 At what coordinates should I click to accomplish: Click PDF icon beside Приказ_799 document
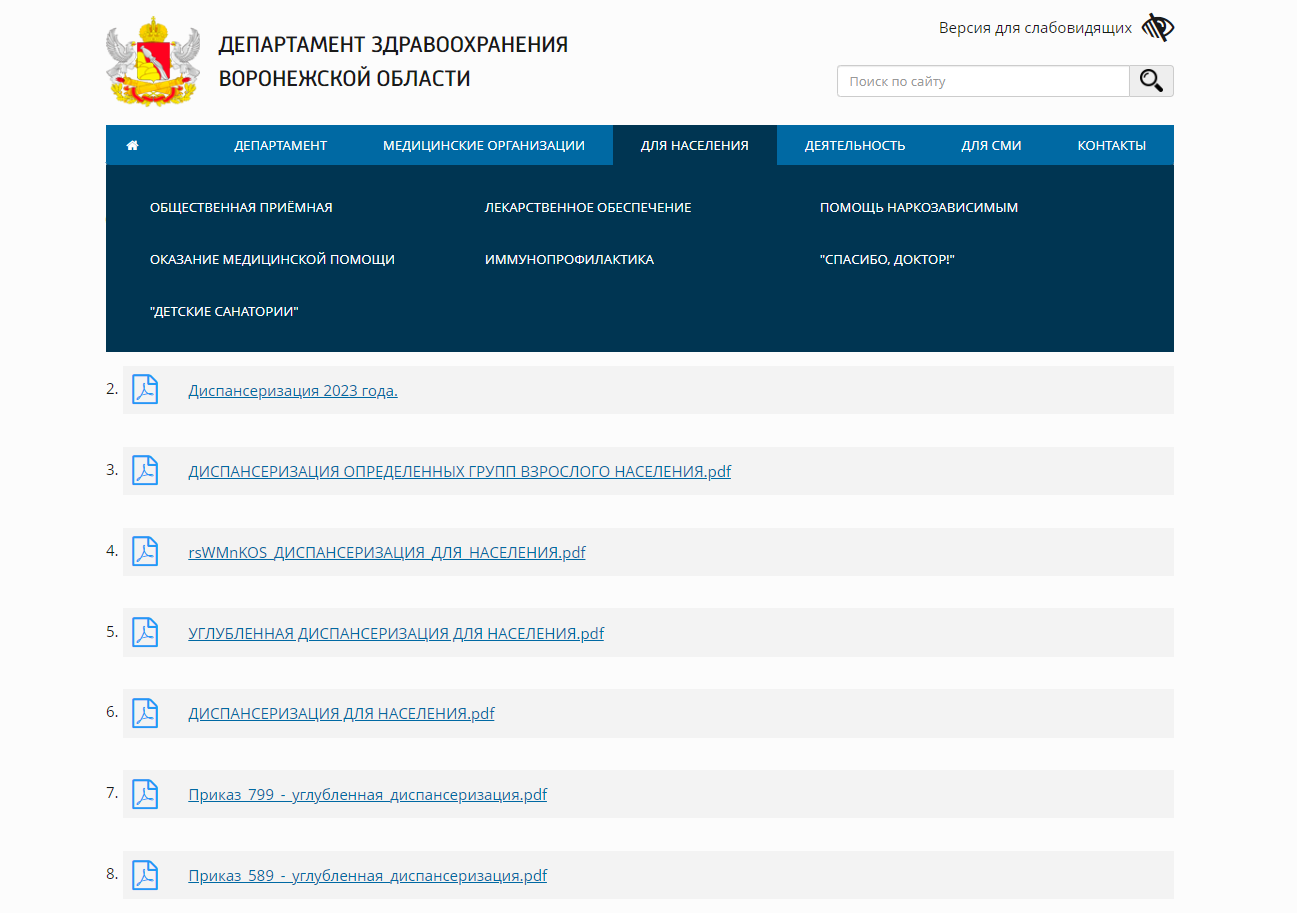click(x=146, y=794)
